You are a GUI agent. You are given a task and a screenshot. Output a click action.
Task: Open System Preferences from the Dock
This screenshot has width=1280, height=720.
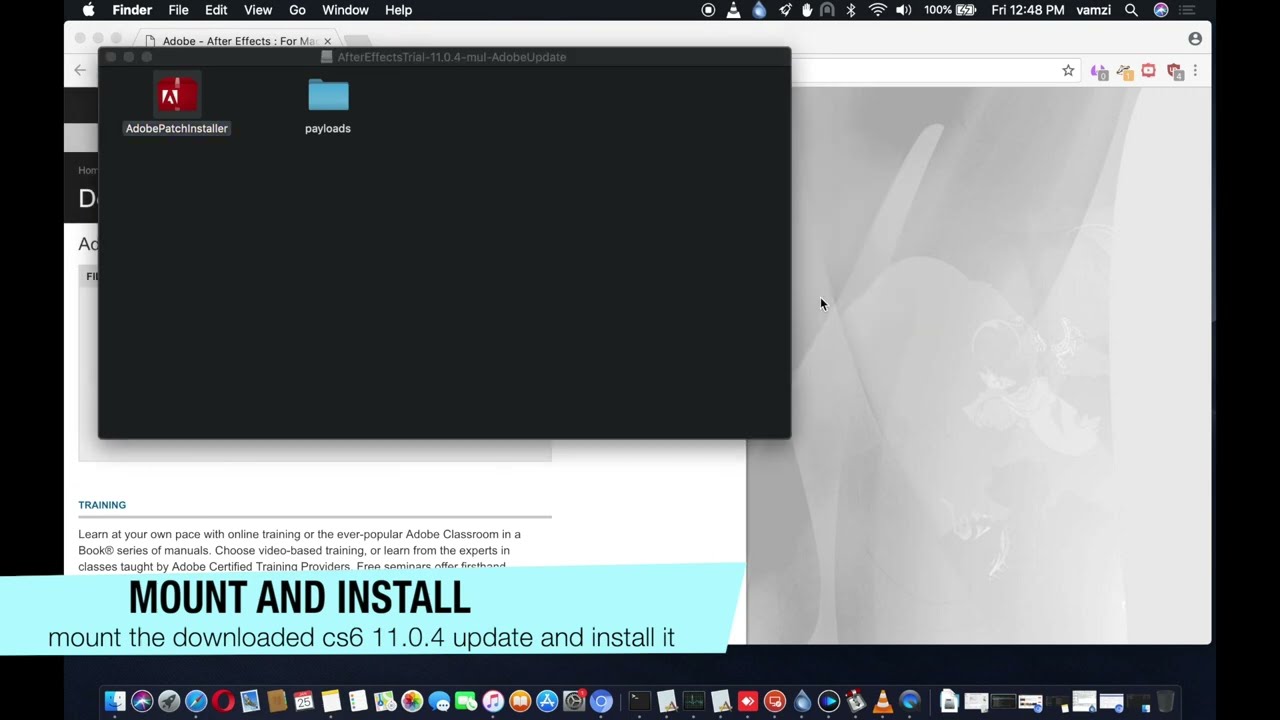point(574,702)
